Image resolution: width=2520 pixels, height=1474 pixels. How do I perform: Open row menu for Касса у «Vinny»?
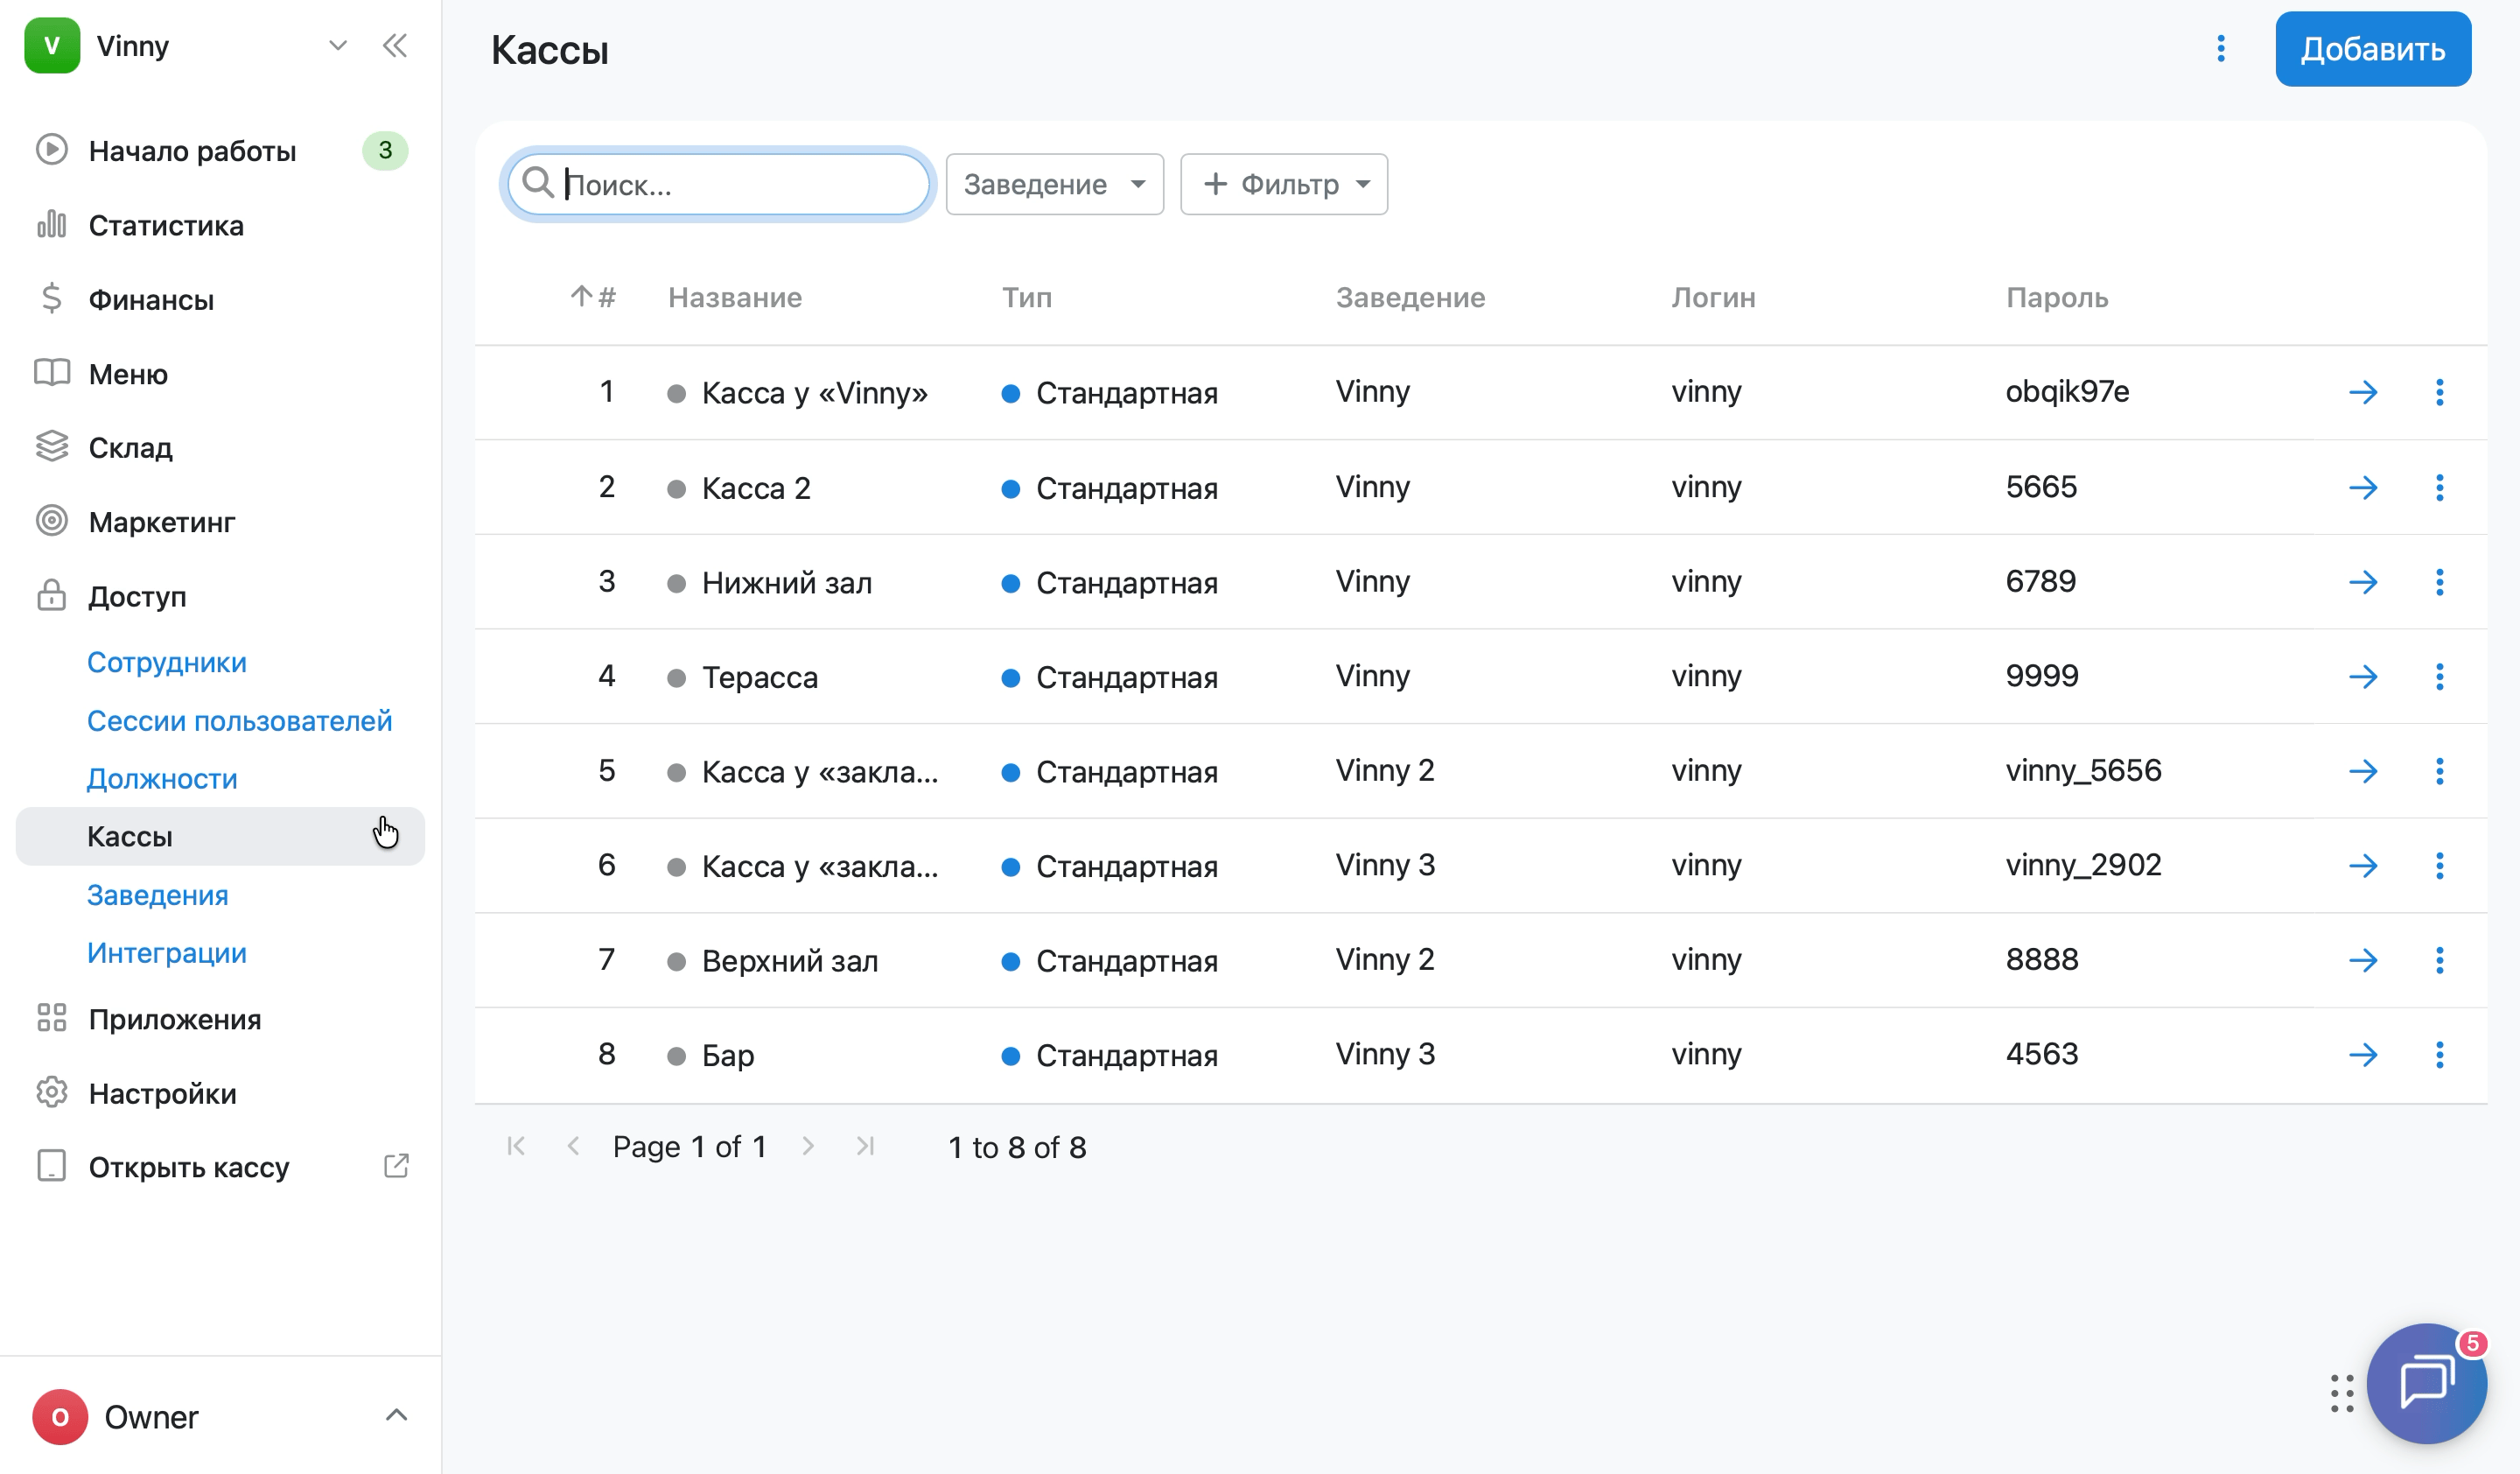point(2440,393)
